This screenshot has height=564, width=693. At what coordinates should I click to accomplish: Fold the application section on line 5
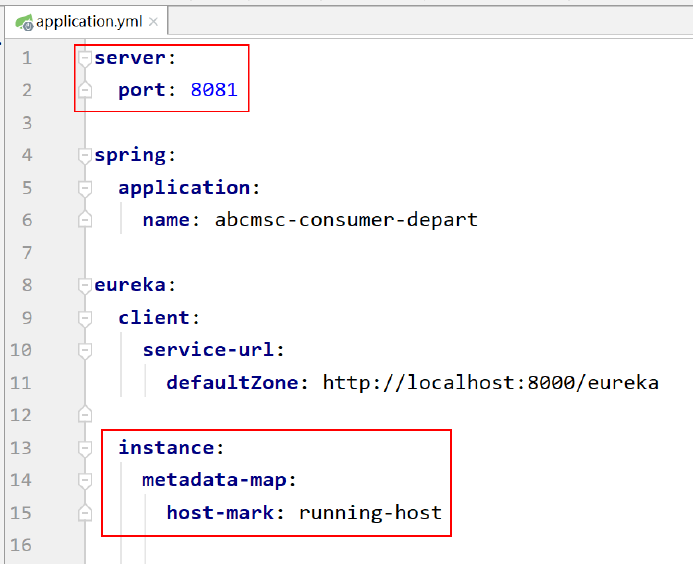[85, 188]
